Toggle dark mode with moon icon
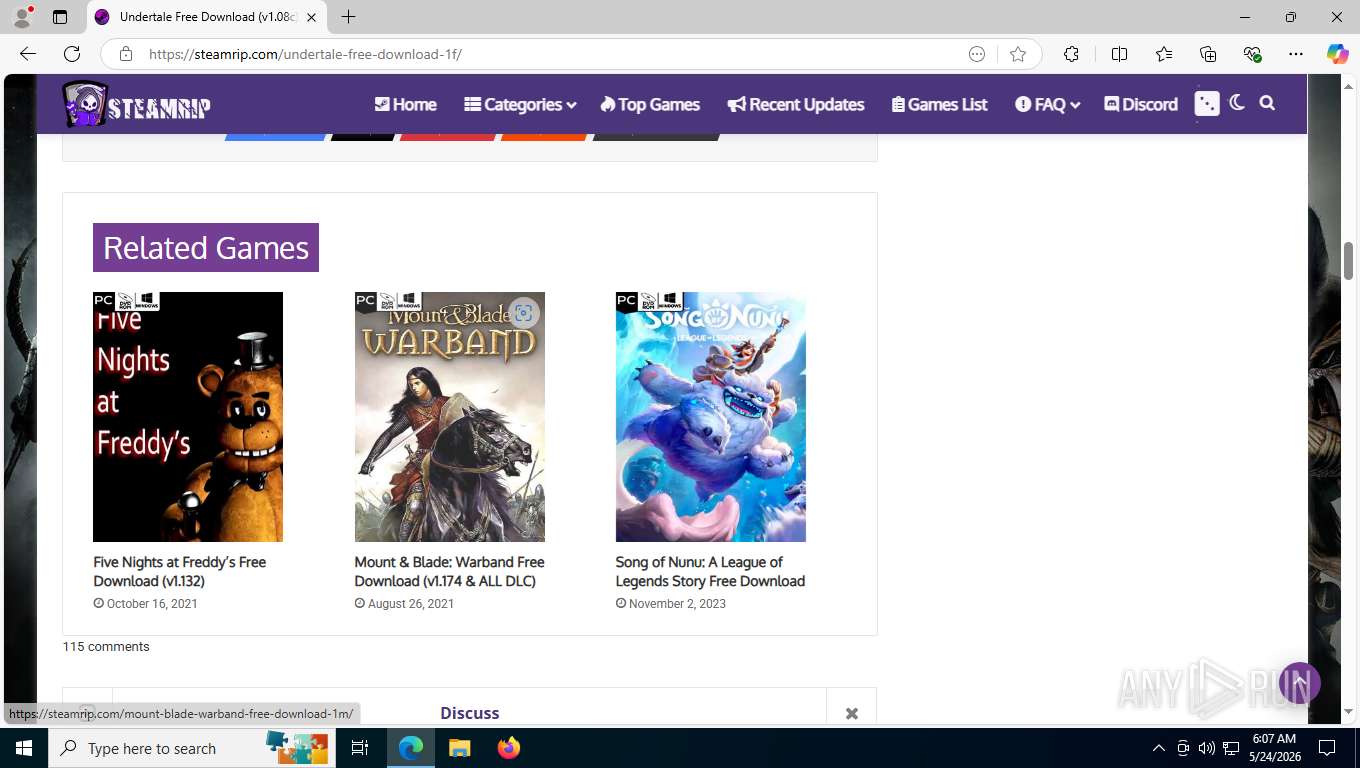 pyautogui.click(x=1237, y=103)
